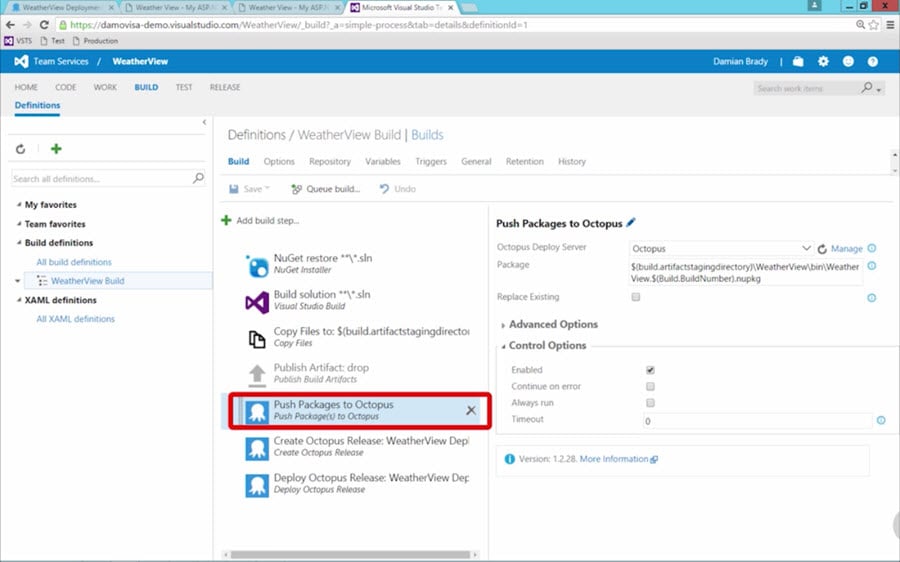Show info for Replace Existing option
The image size is (900, 562).
872,297
